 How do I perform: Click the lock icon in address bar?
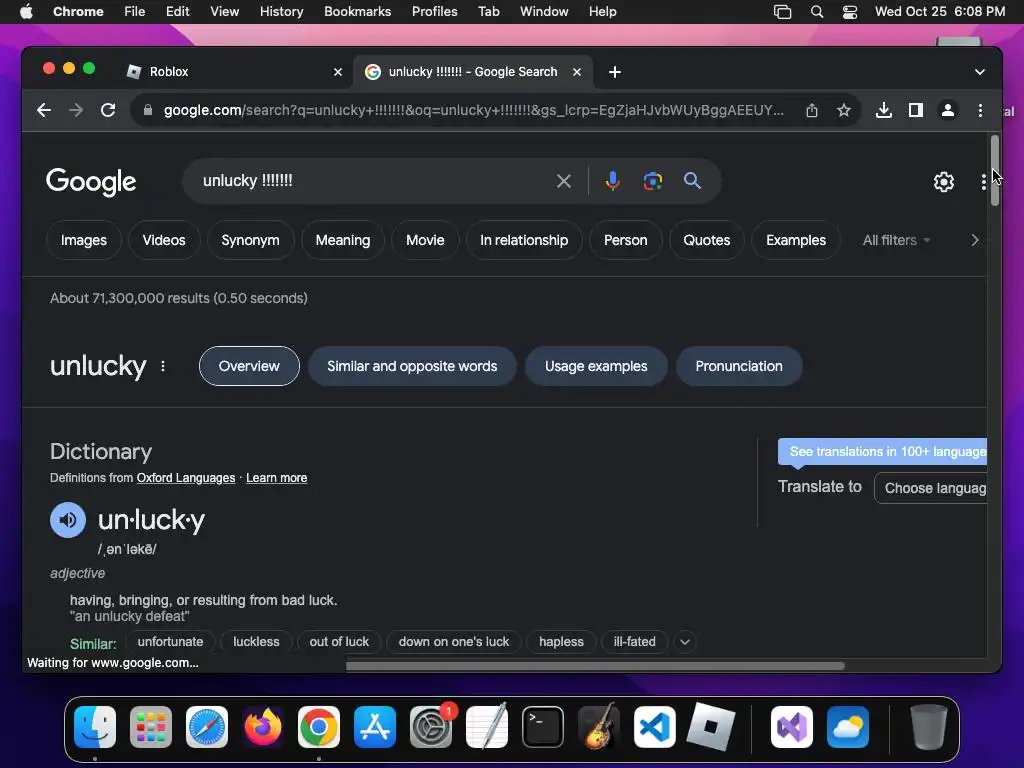click(x=148, y=110)
